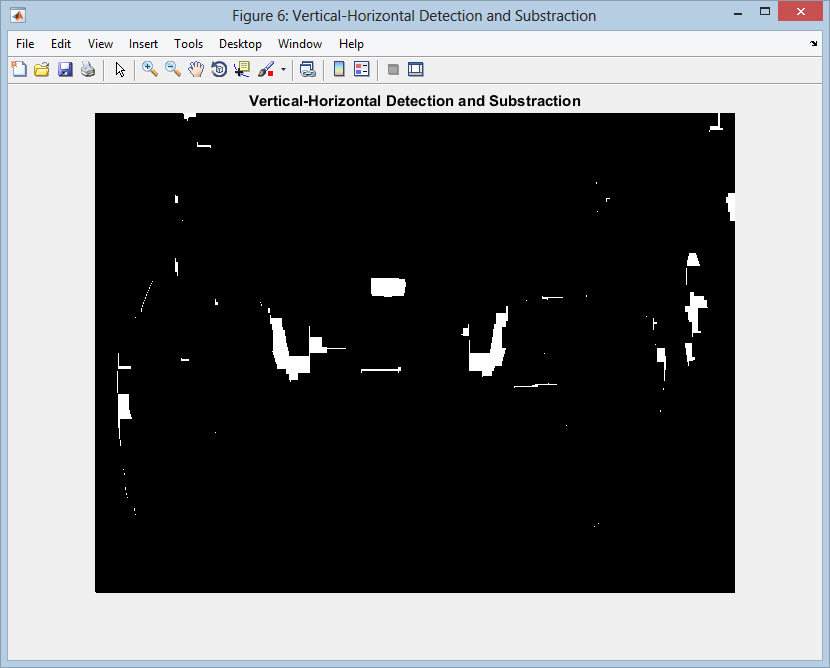This screenshot has width=830, height=668.
Task: Open the Edit menu
Action: [61, 44]
